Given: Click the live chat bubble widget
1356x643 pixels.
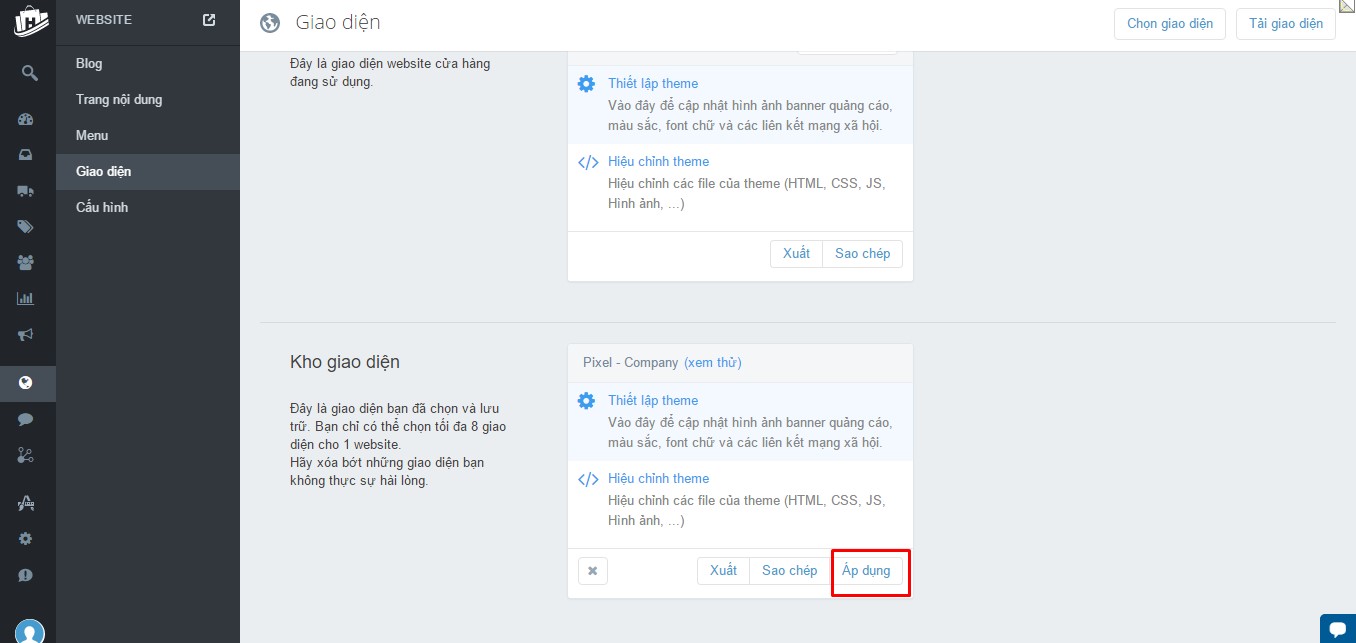Looking at the screenshot, I should pyautogui.click(x=1337, y=628).
